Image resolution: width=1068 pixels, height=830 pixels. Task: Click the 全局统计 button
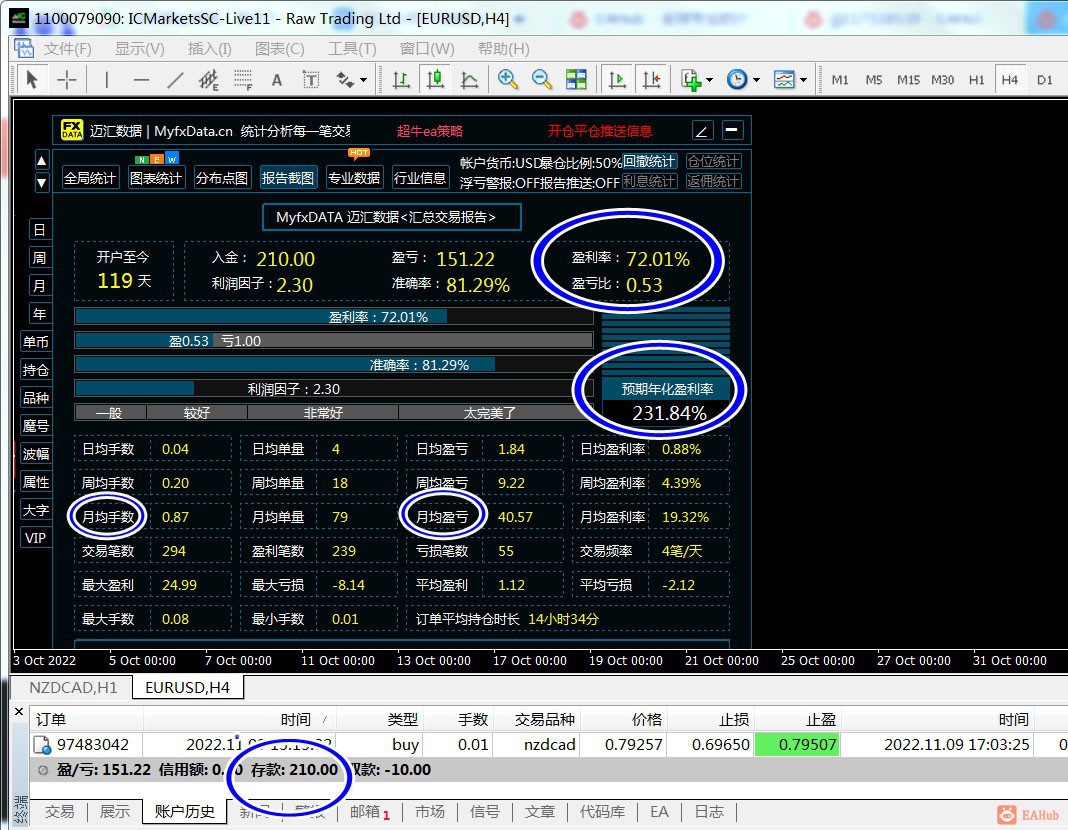90,178
